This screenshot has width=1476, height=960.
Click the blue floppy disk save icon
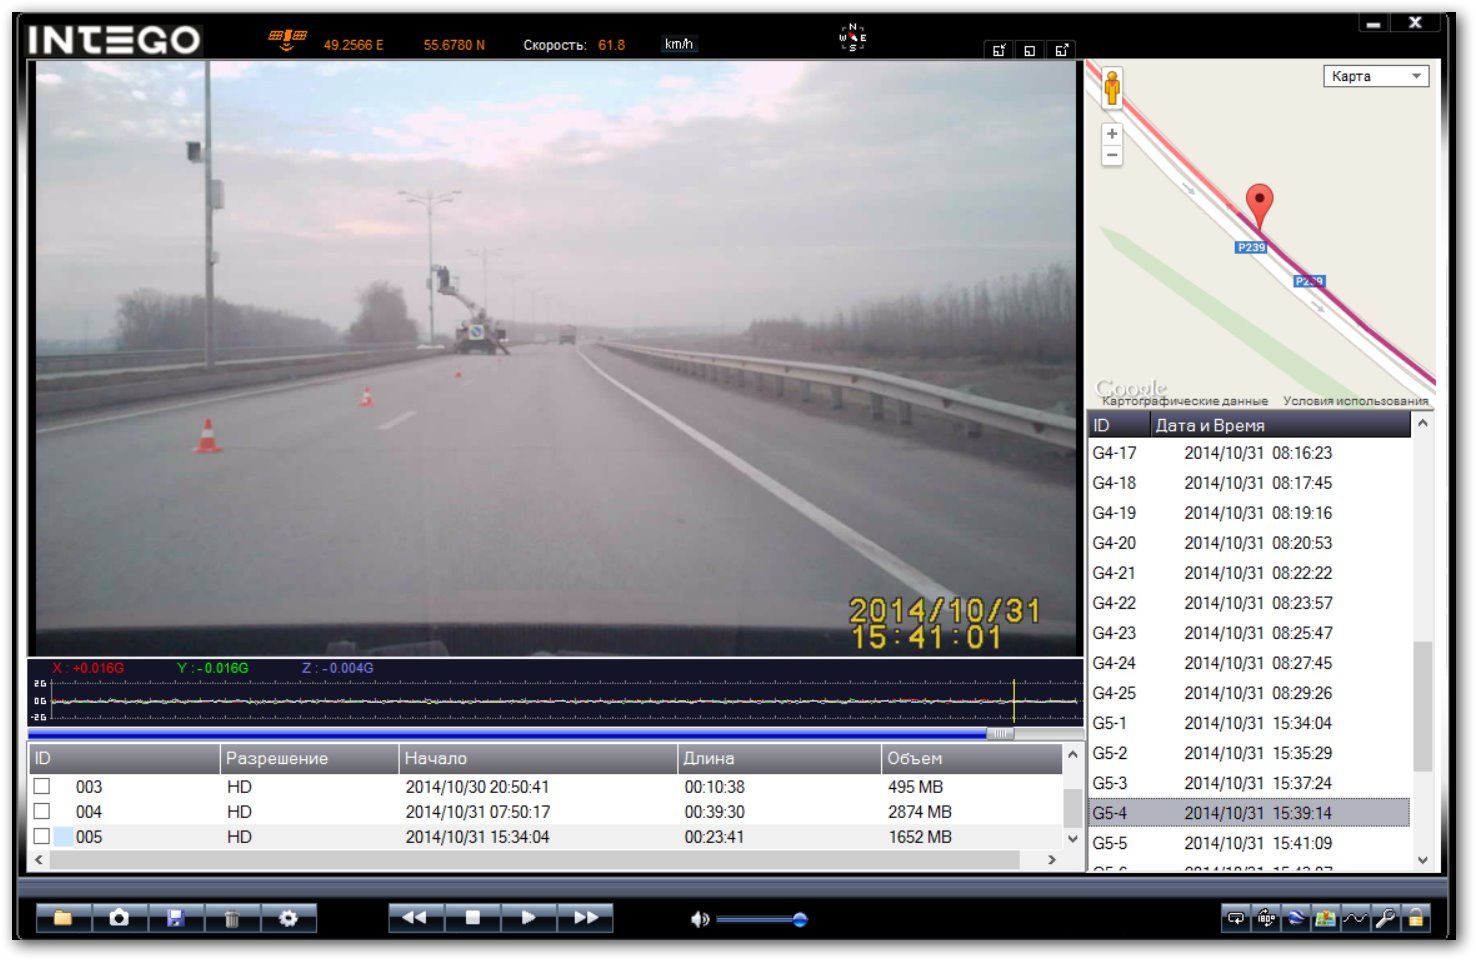pos(175,918)
